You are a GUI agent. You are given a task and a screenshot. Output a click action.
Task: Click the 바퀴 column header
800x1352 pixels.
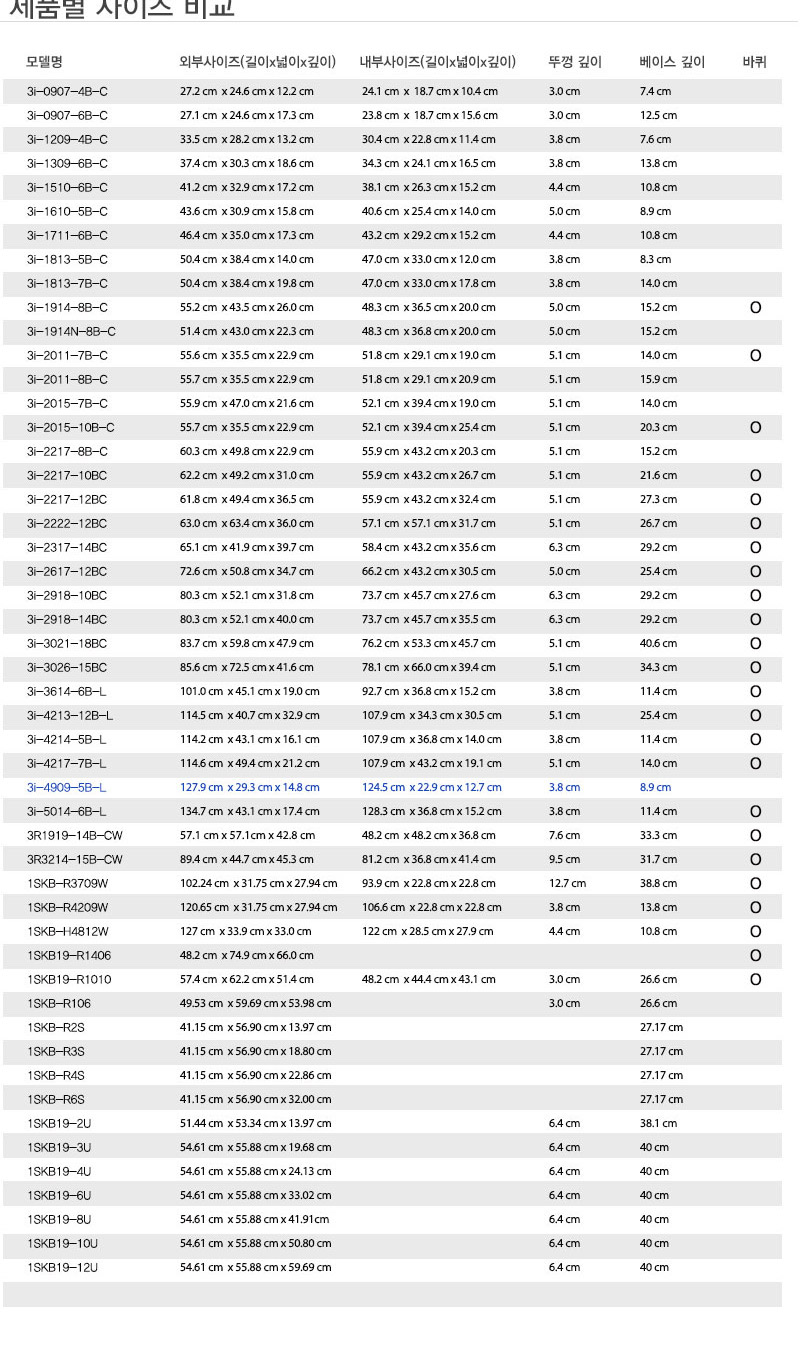(x=755, y=62)
